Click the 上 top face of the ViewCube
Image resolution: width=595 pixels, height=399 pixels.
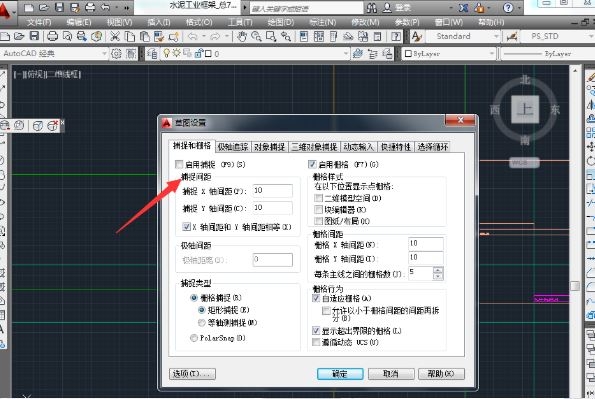pos(525,110)
